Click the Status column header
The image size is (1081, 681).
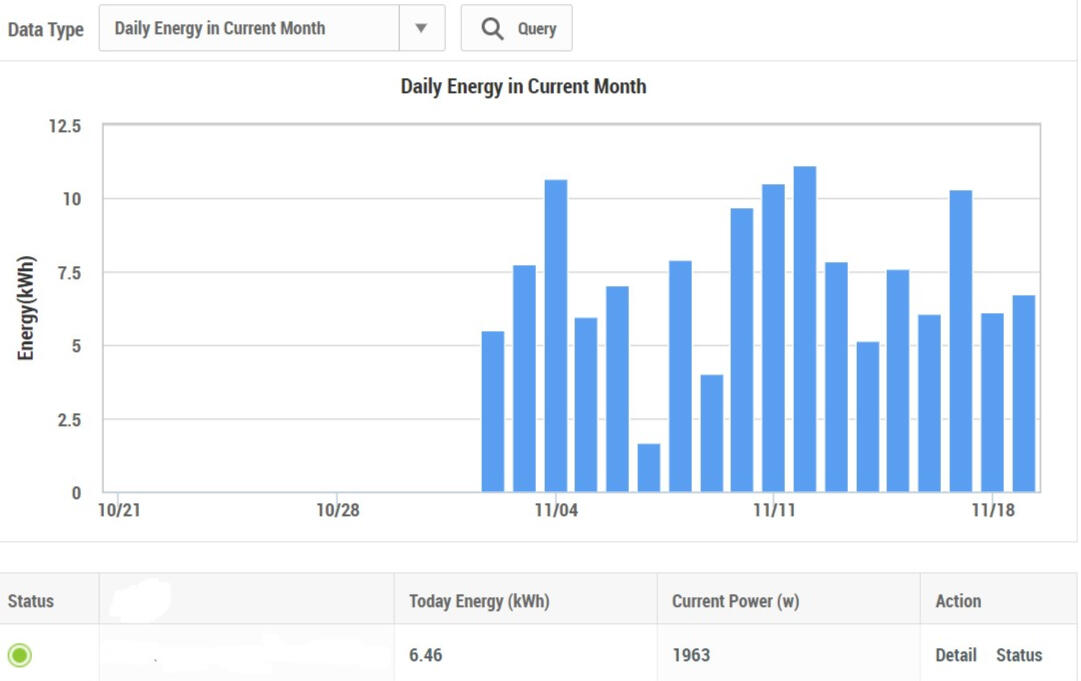tap(31, 601)
